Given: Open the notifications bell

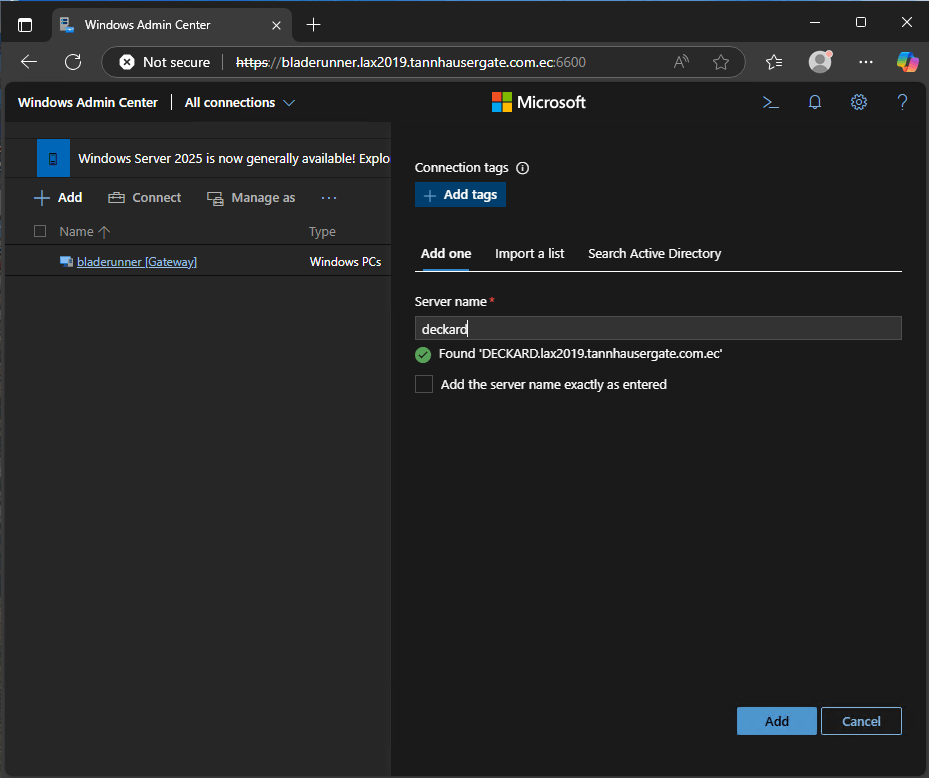Looking at the screenshot, I should 815,102.
